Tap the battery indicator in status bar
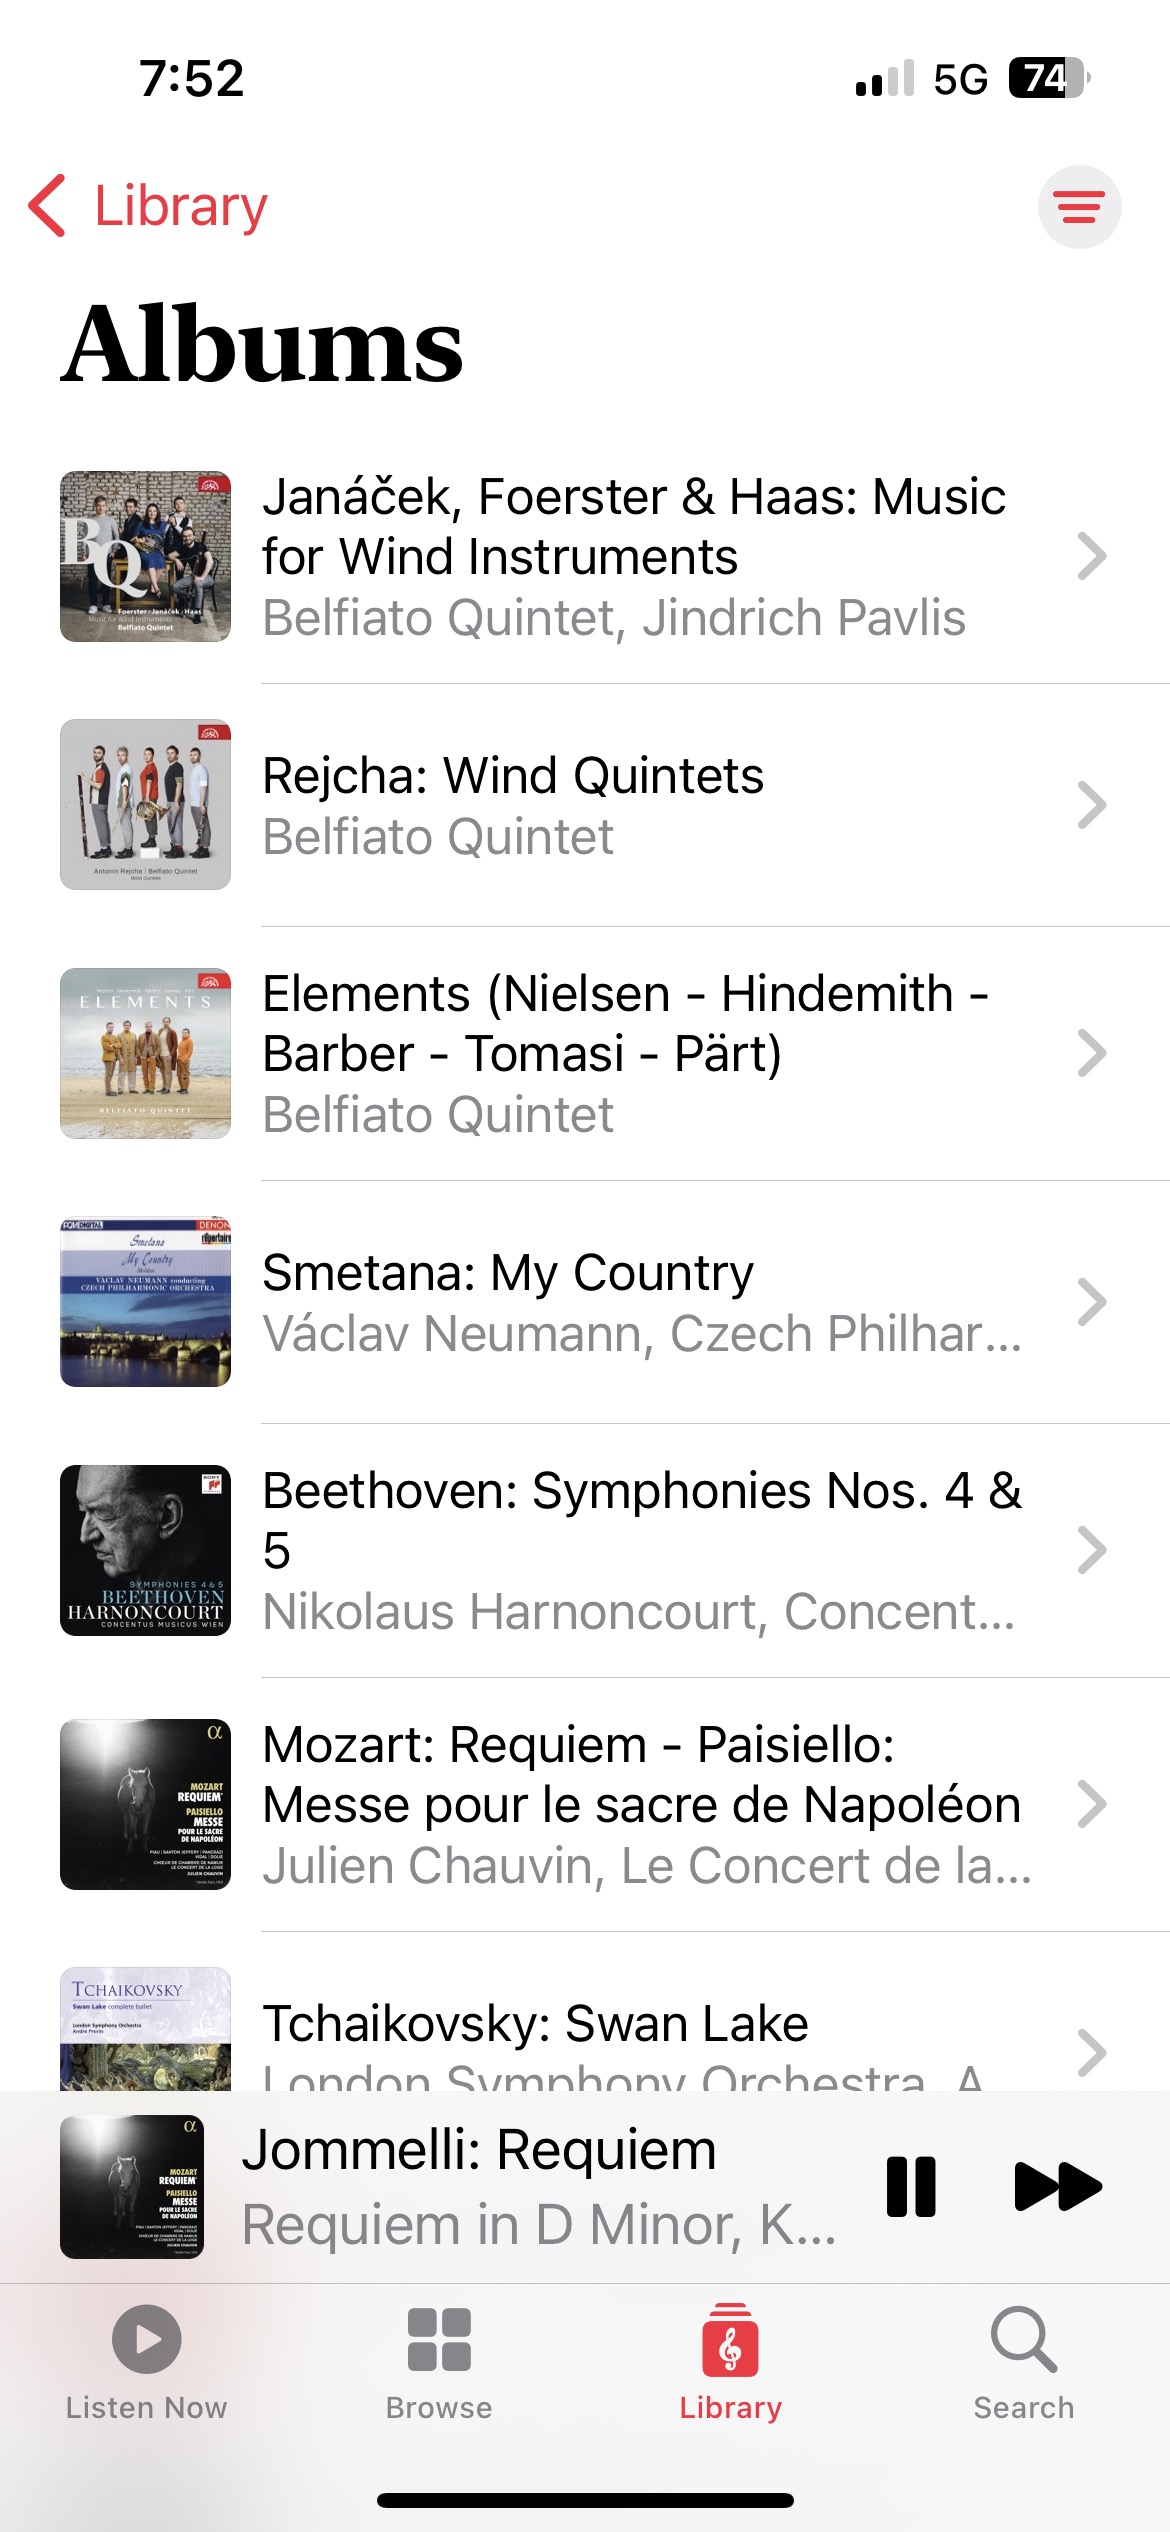The image size is (1170, 2532). coord(1047,78)
